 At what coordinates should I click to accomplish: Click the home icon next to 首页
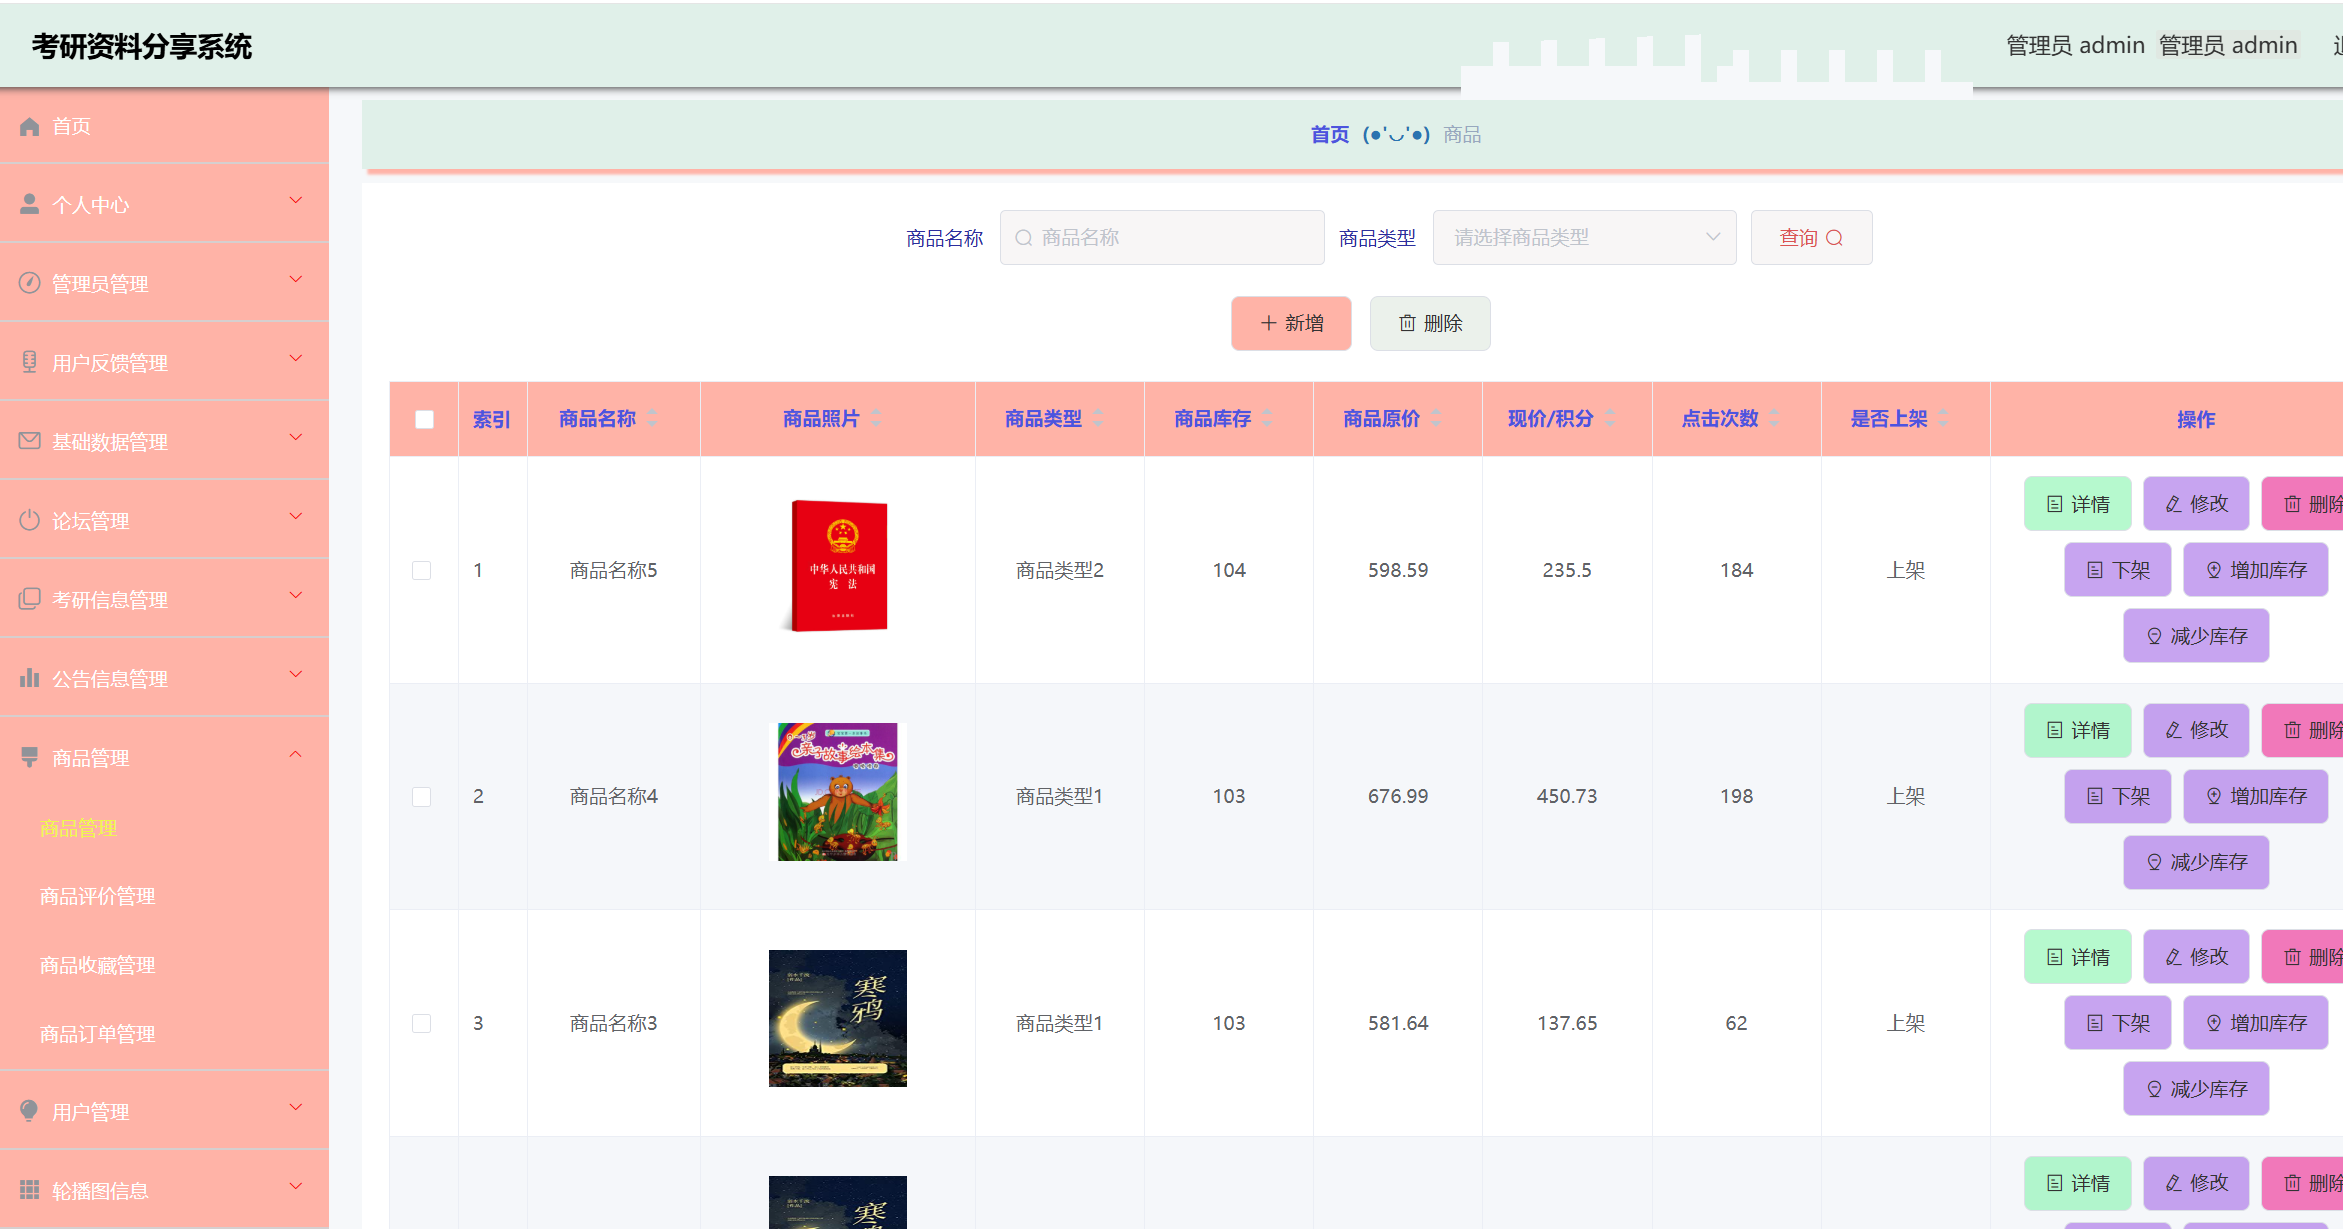point(28,126)
